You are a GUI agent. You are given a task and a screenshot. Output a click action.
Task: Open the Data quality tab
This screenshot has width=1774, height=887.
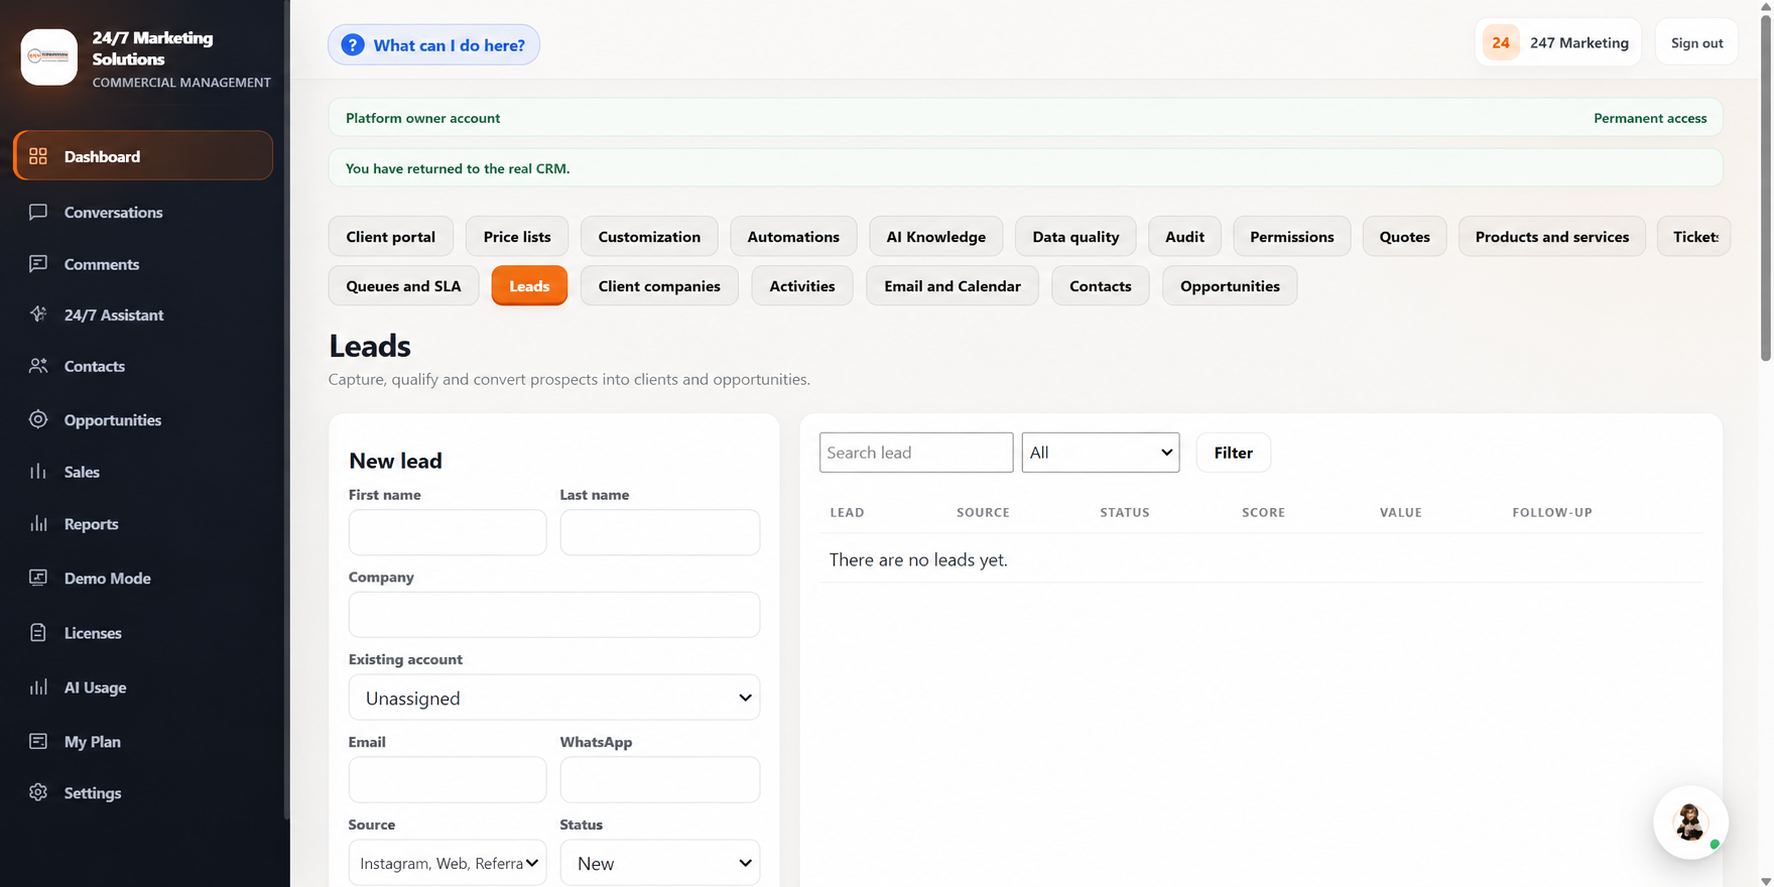(1076, 236)
